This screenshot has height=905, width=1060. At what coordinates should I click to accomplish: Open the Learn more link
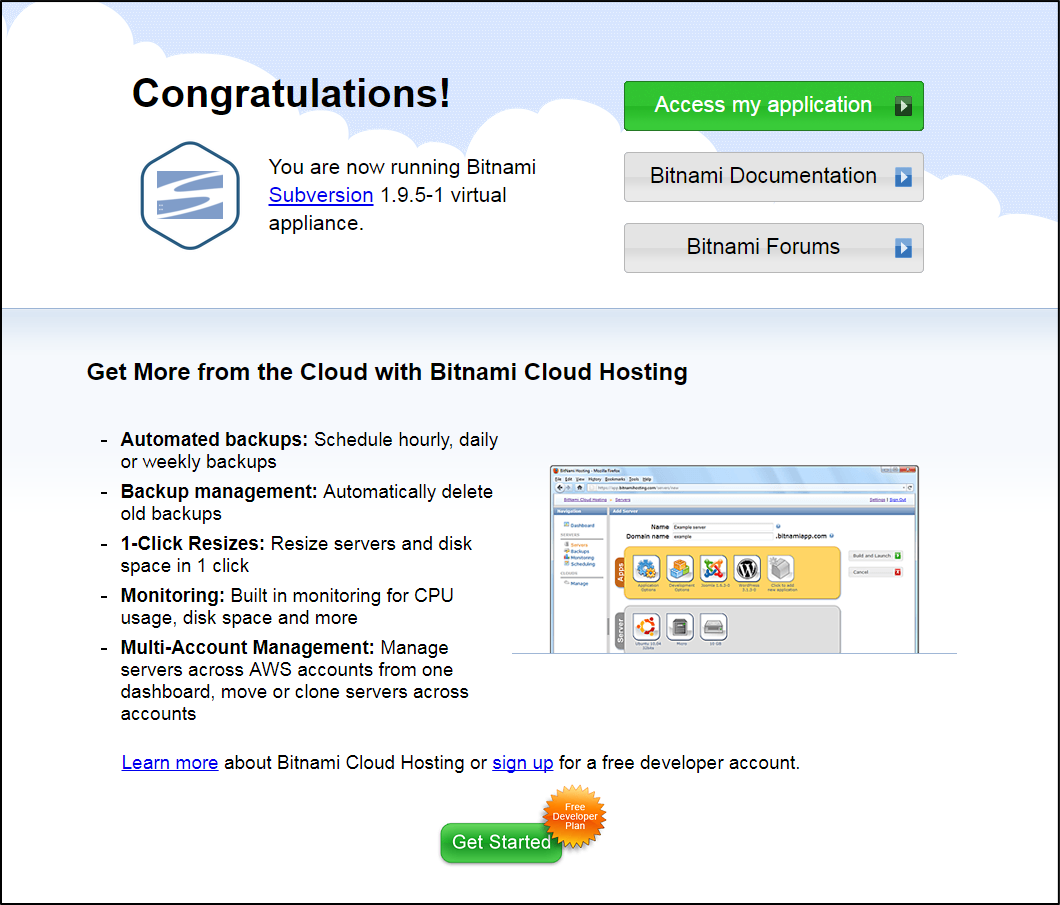click(x=170, y=762)
